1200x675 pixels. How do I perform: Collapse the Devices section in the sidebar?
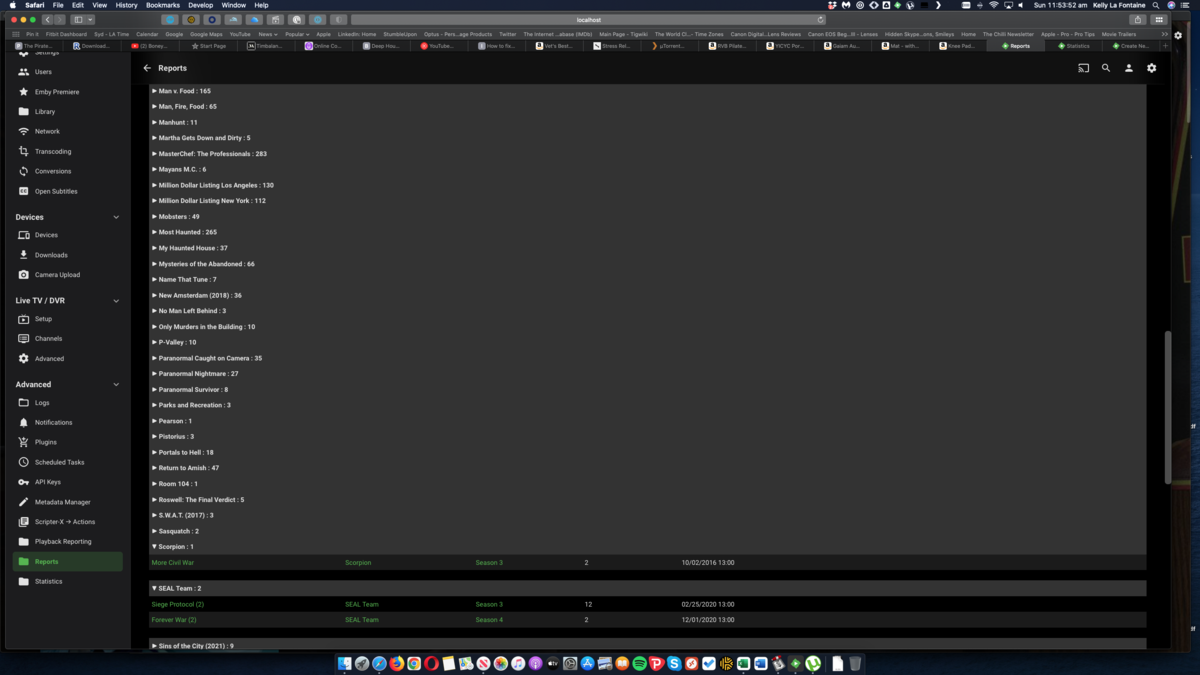[117, 217]
